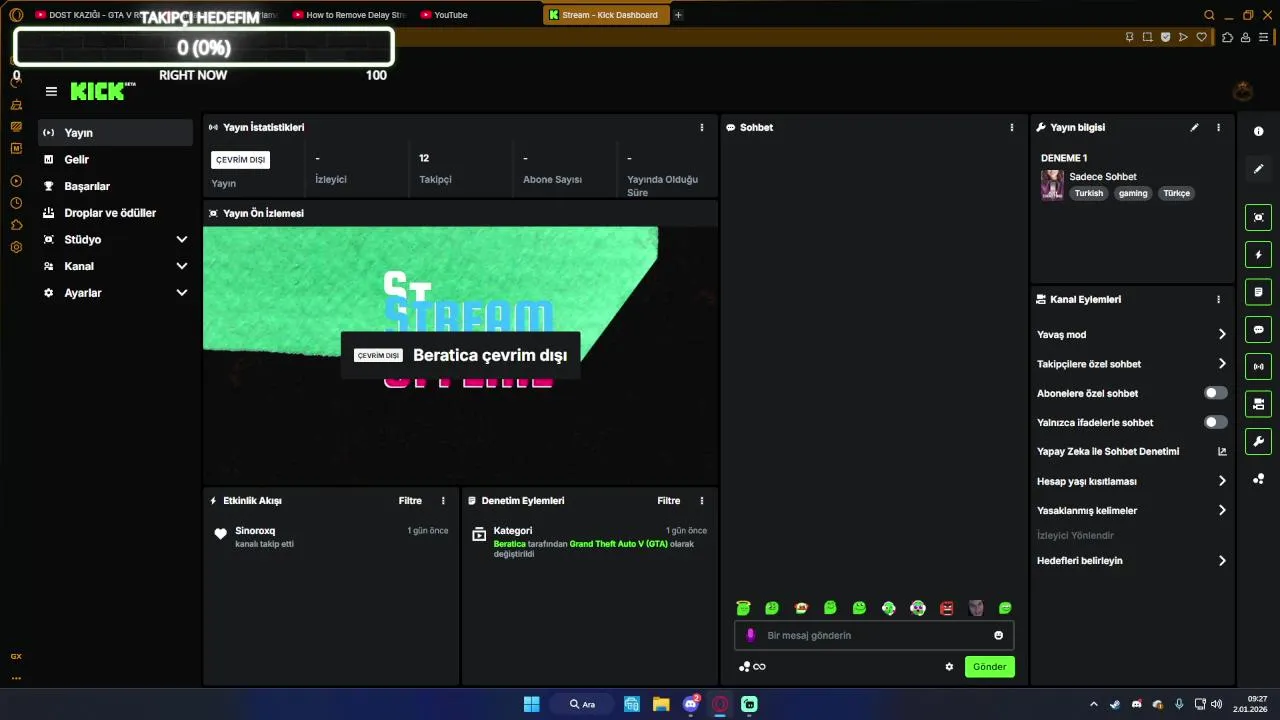
Task: Open the Sohbet panel three-dot menu
Action: [x=1011, y=127]
